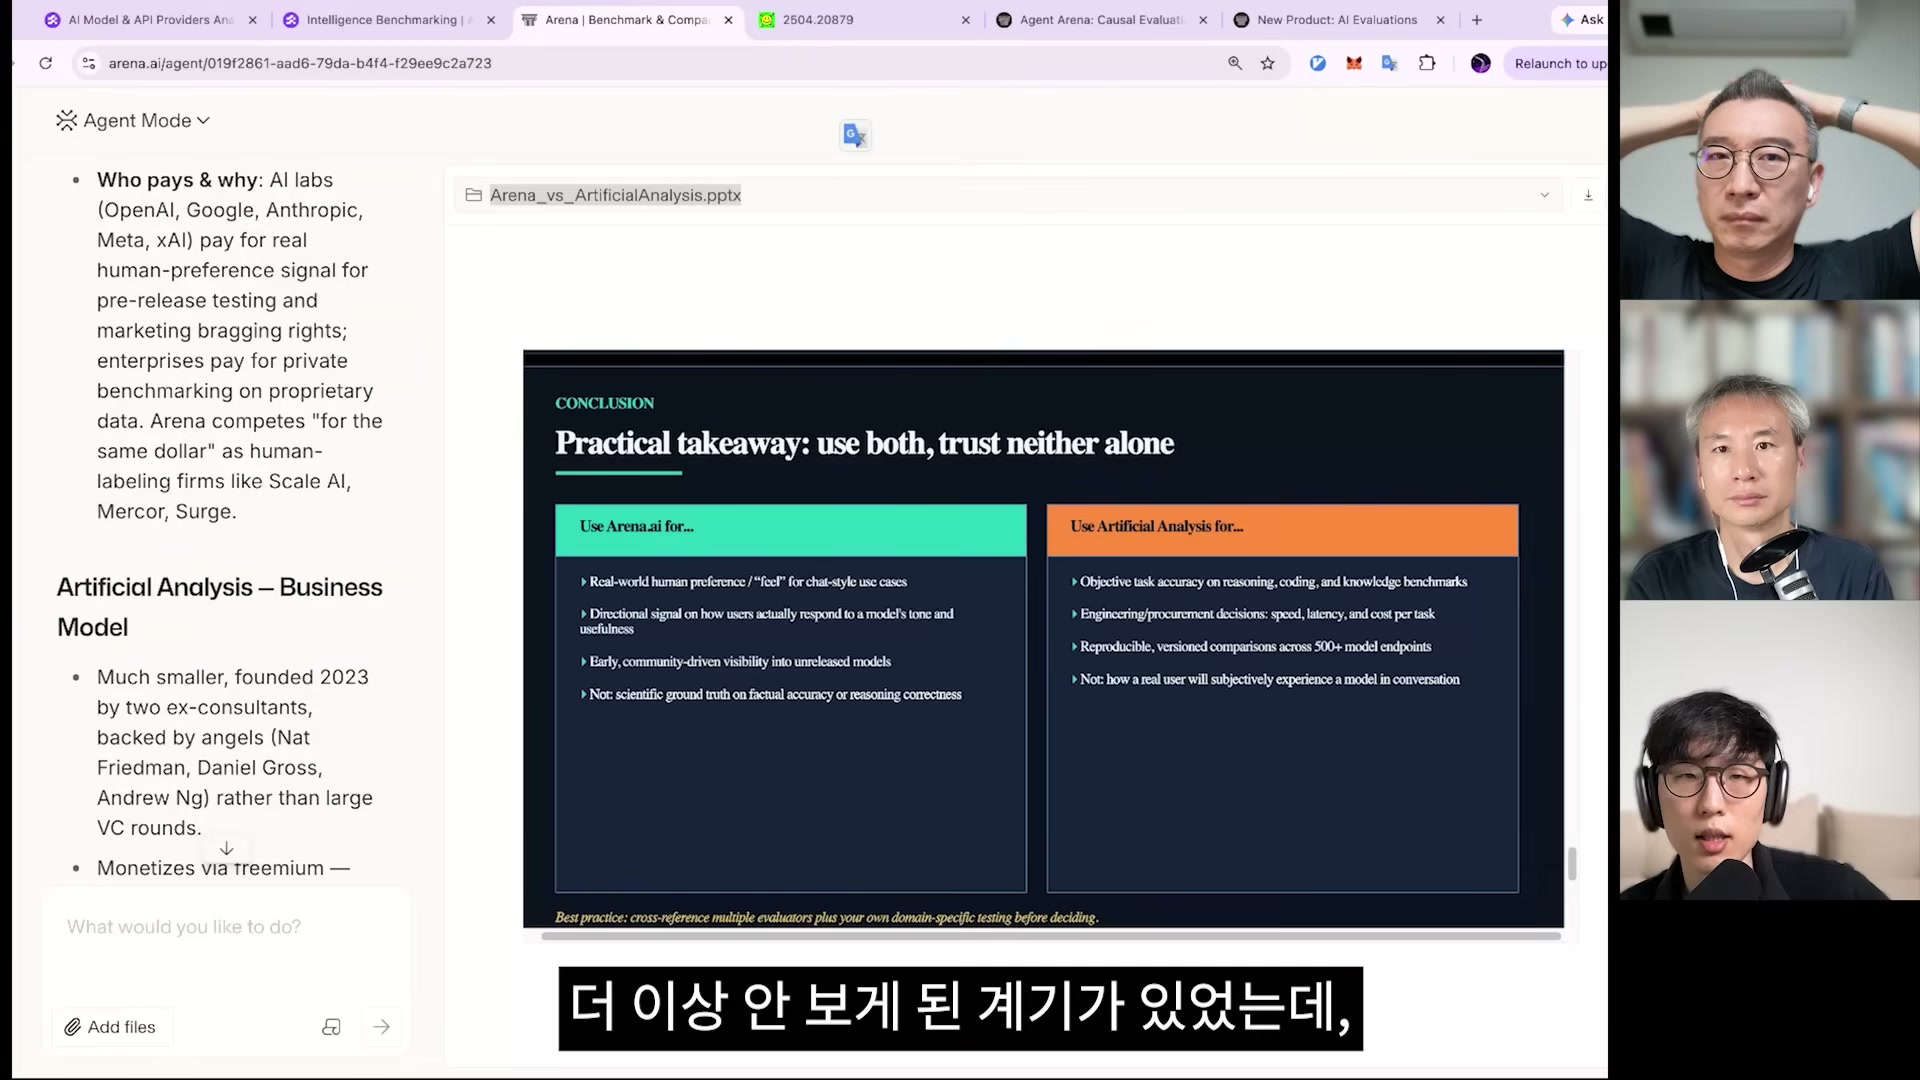Click the screen icon beside send arrow
The image size is (1920, 1080).
click(331, 1027)
